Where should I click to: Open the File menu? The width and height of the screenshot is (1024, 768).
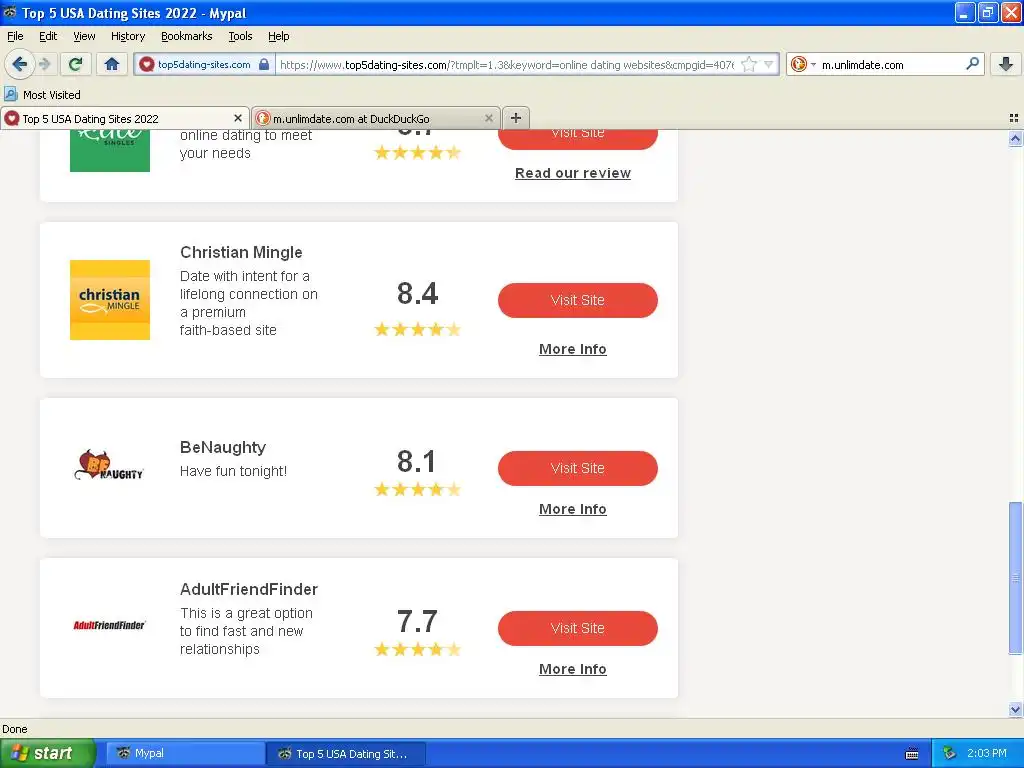click(x=15, y=36)
